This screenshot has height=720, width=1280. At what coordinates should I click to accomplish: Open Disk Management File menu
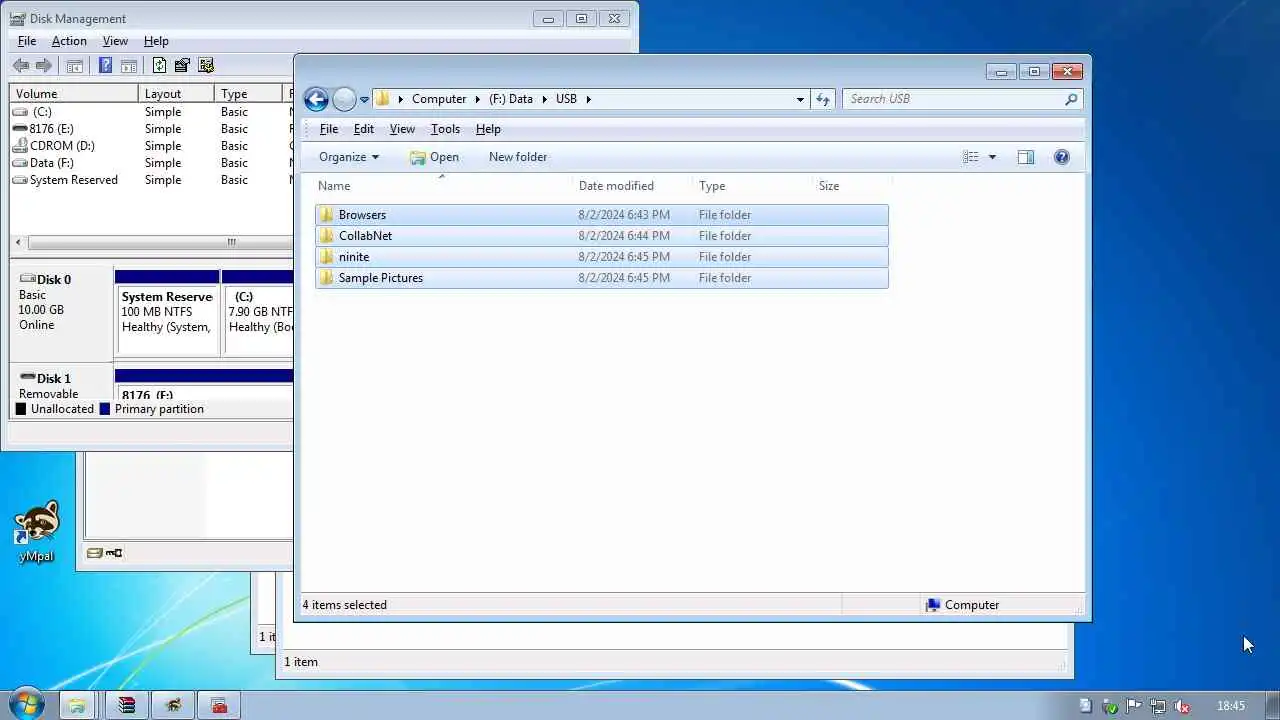[27, 41]
